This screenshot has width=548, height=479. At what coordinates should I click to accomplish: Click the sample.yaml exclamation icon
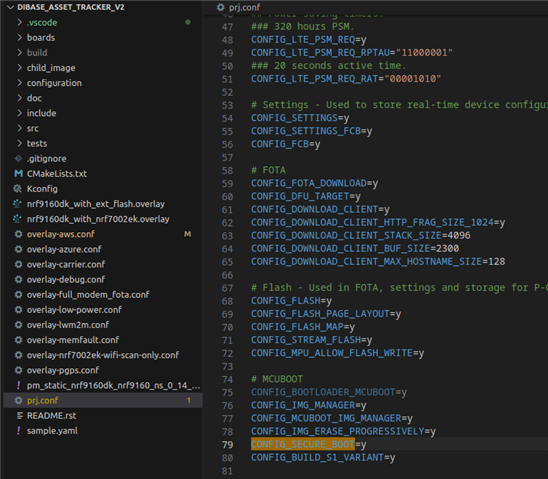[19, 430]
